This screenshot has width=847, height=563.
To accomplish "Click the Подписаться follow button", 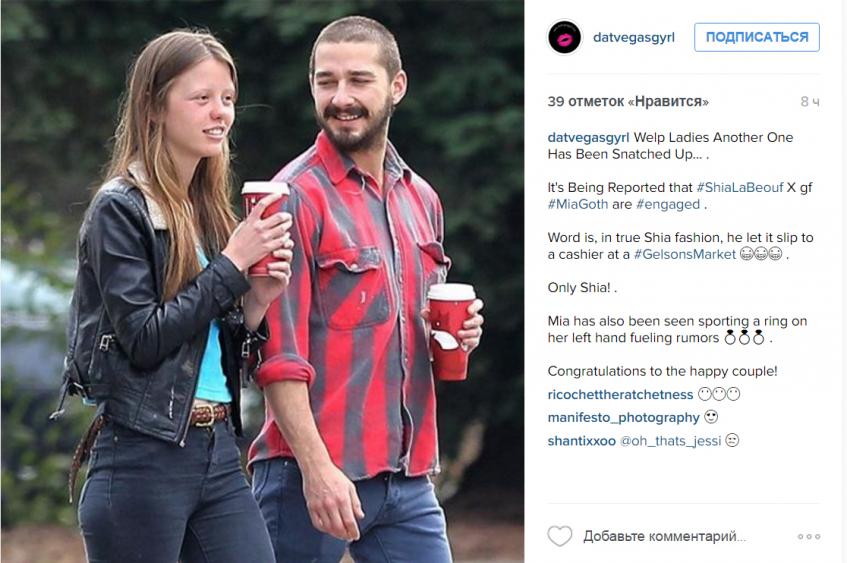I will click(757, 37).
